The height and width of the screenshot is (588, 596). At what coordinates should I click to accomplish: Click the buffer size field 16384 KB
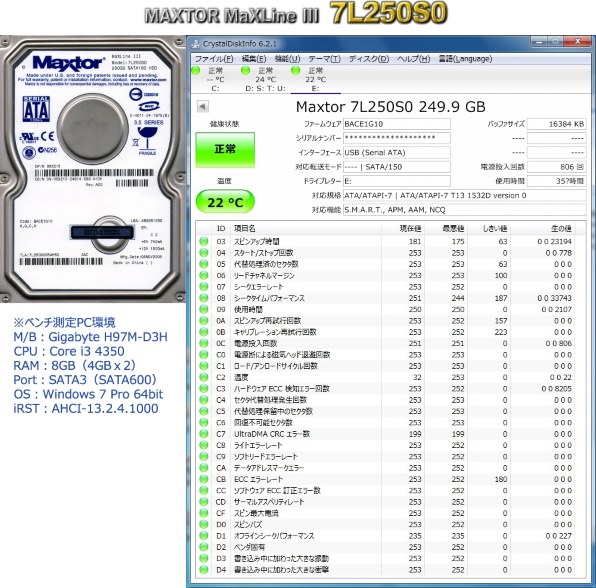click(x=556, y=124)
